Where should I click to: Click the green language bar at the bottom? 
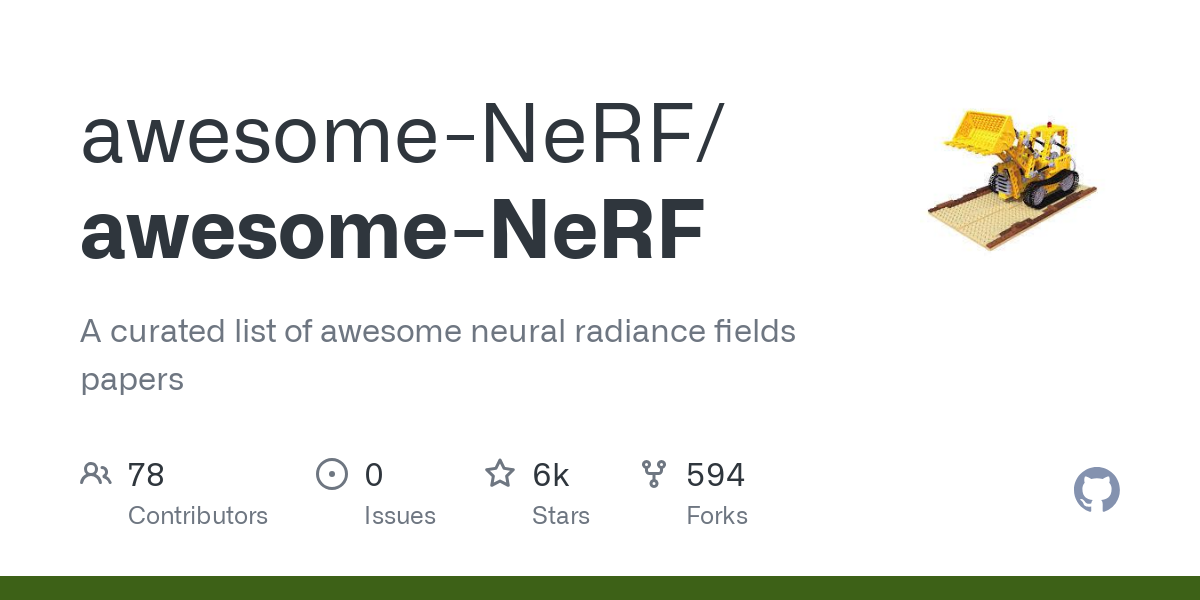coord(600,588)
